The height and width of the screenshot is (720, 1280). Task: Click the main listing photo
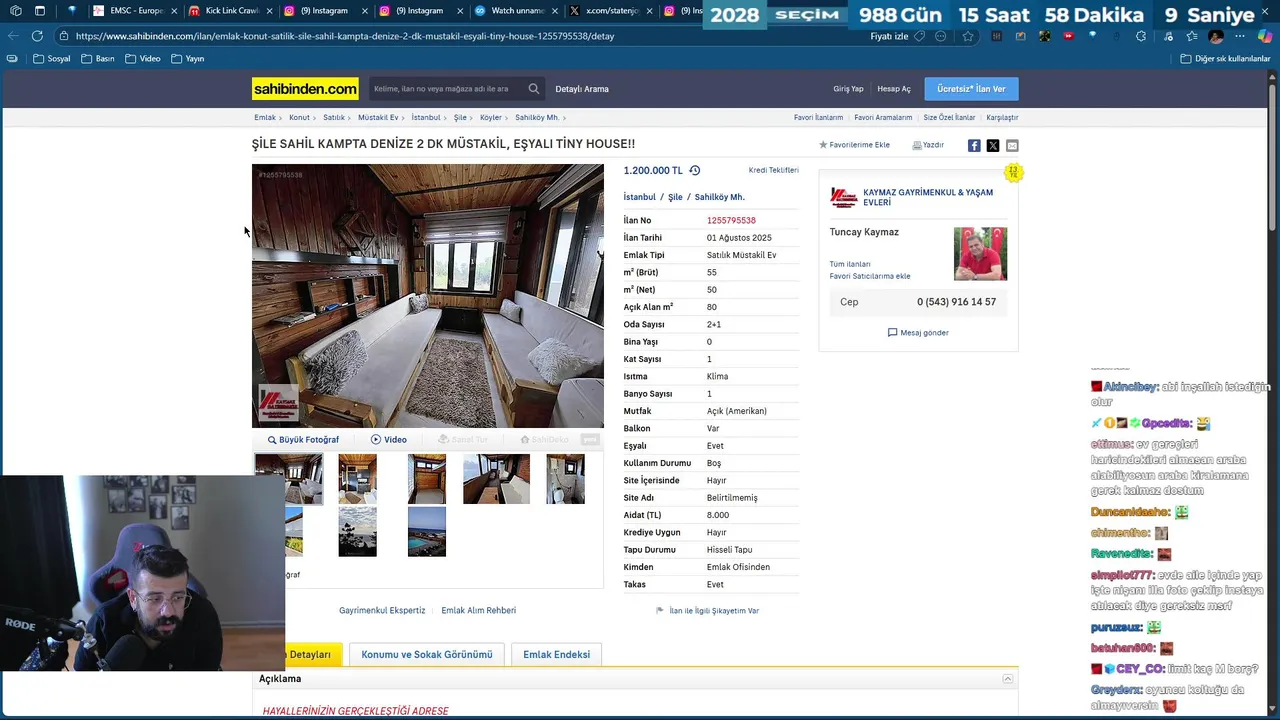click(428, 296)
